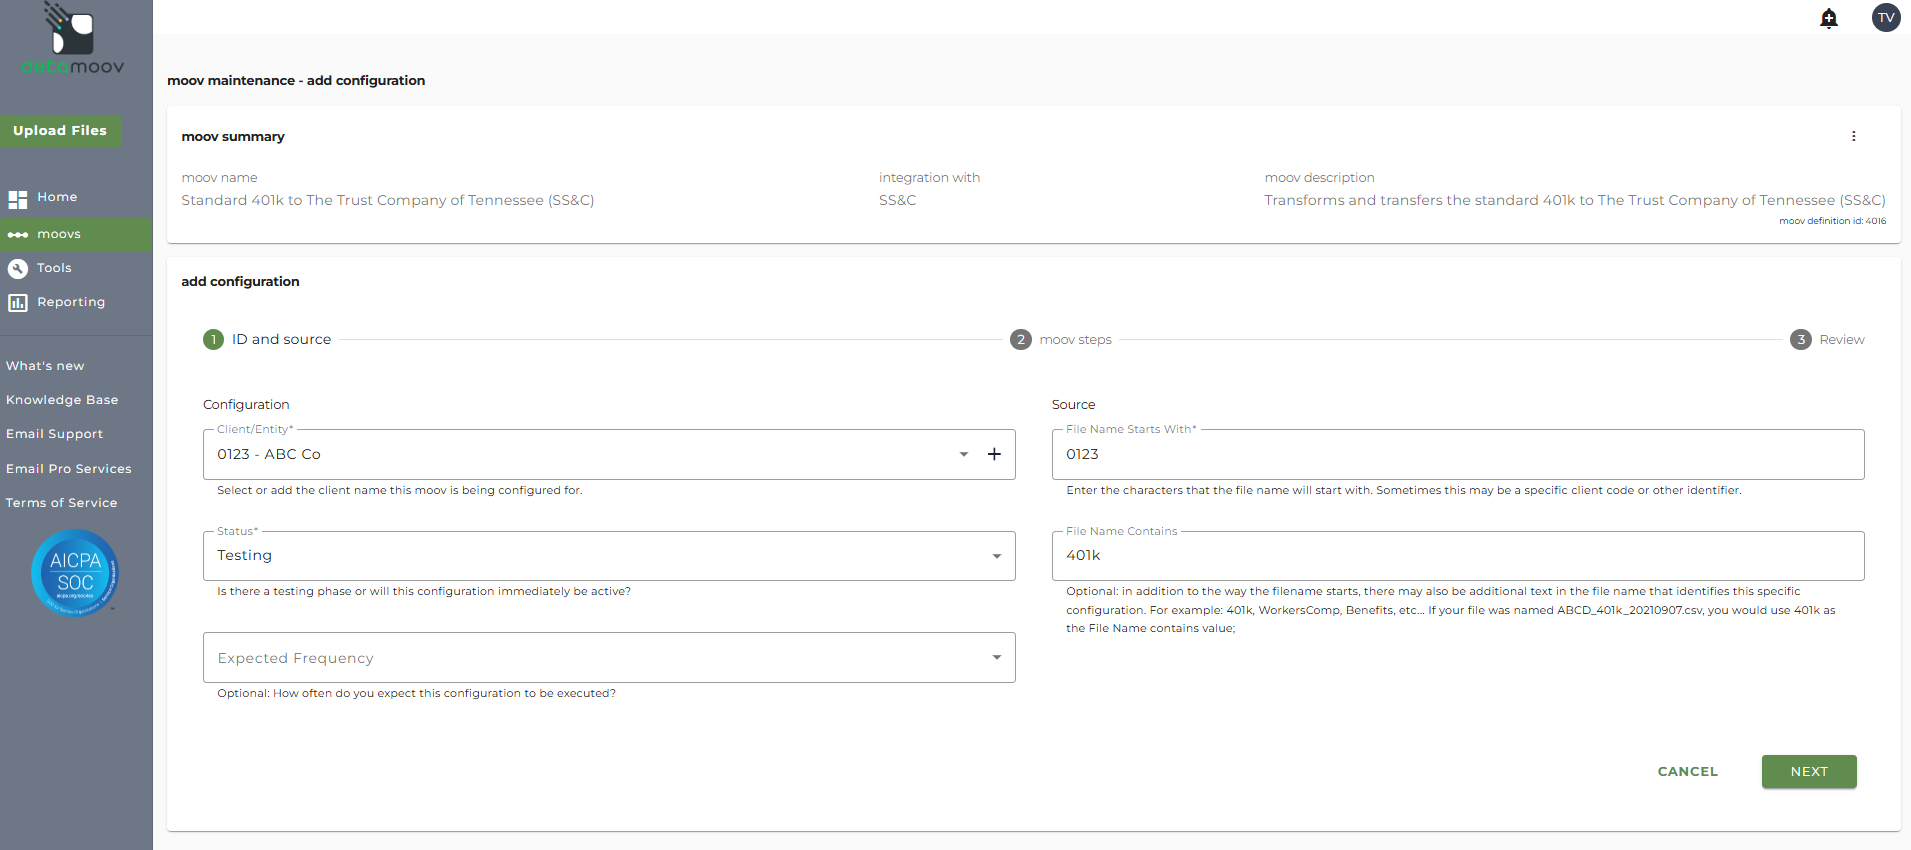The width and height of the screenshot is (1911, 850).
Task: Click the datamoov logo
Action: pyautogui.click(x=73, y=40)
